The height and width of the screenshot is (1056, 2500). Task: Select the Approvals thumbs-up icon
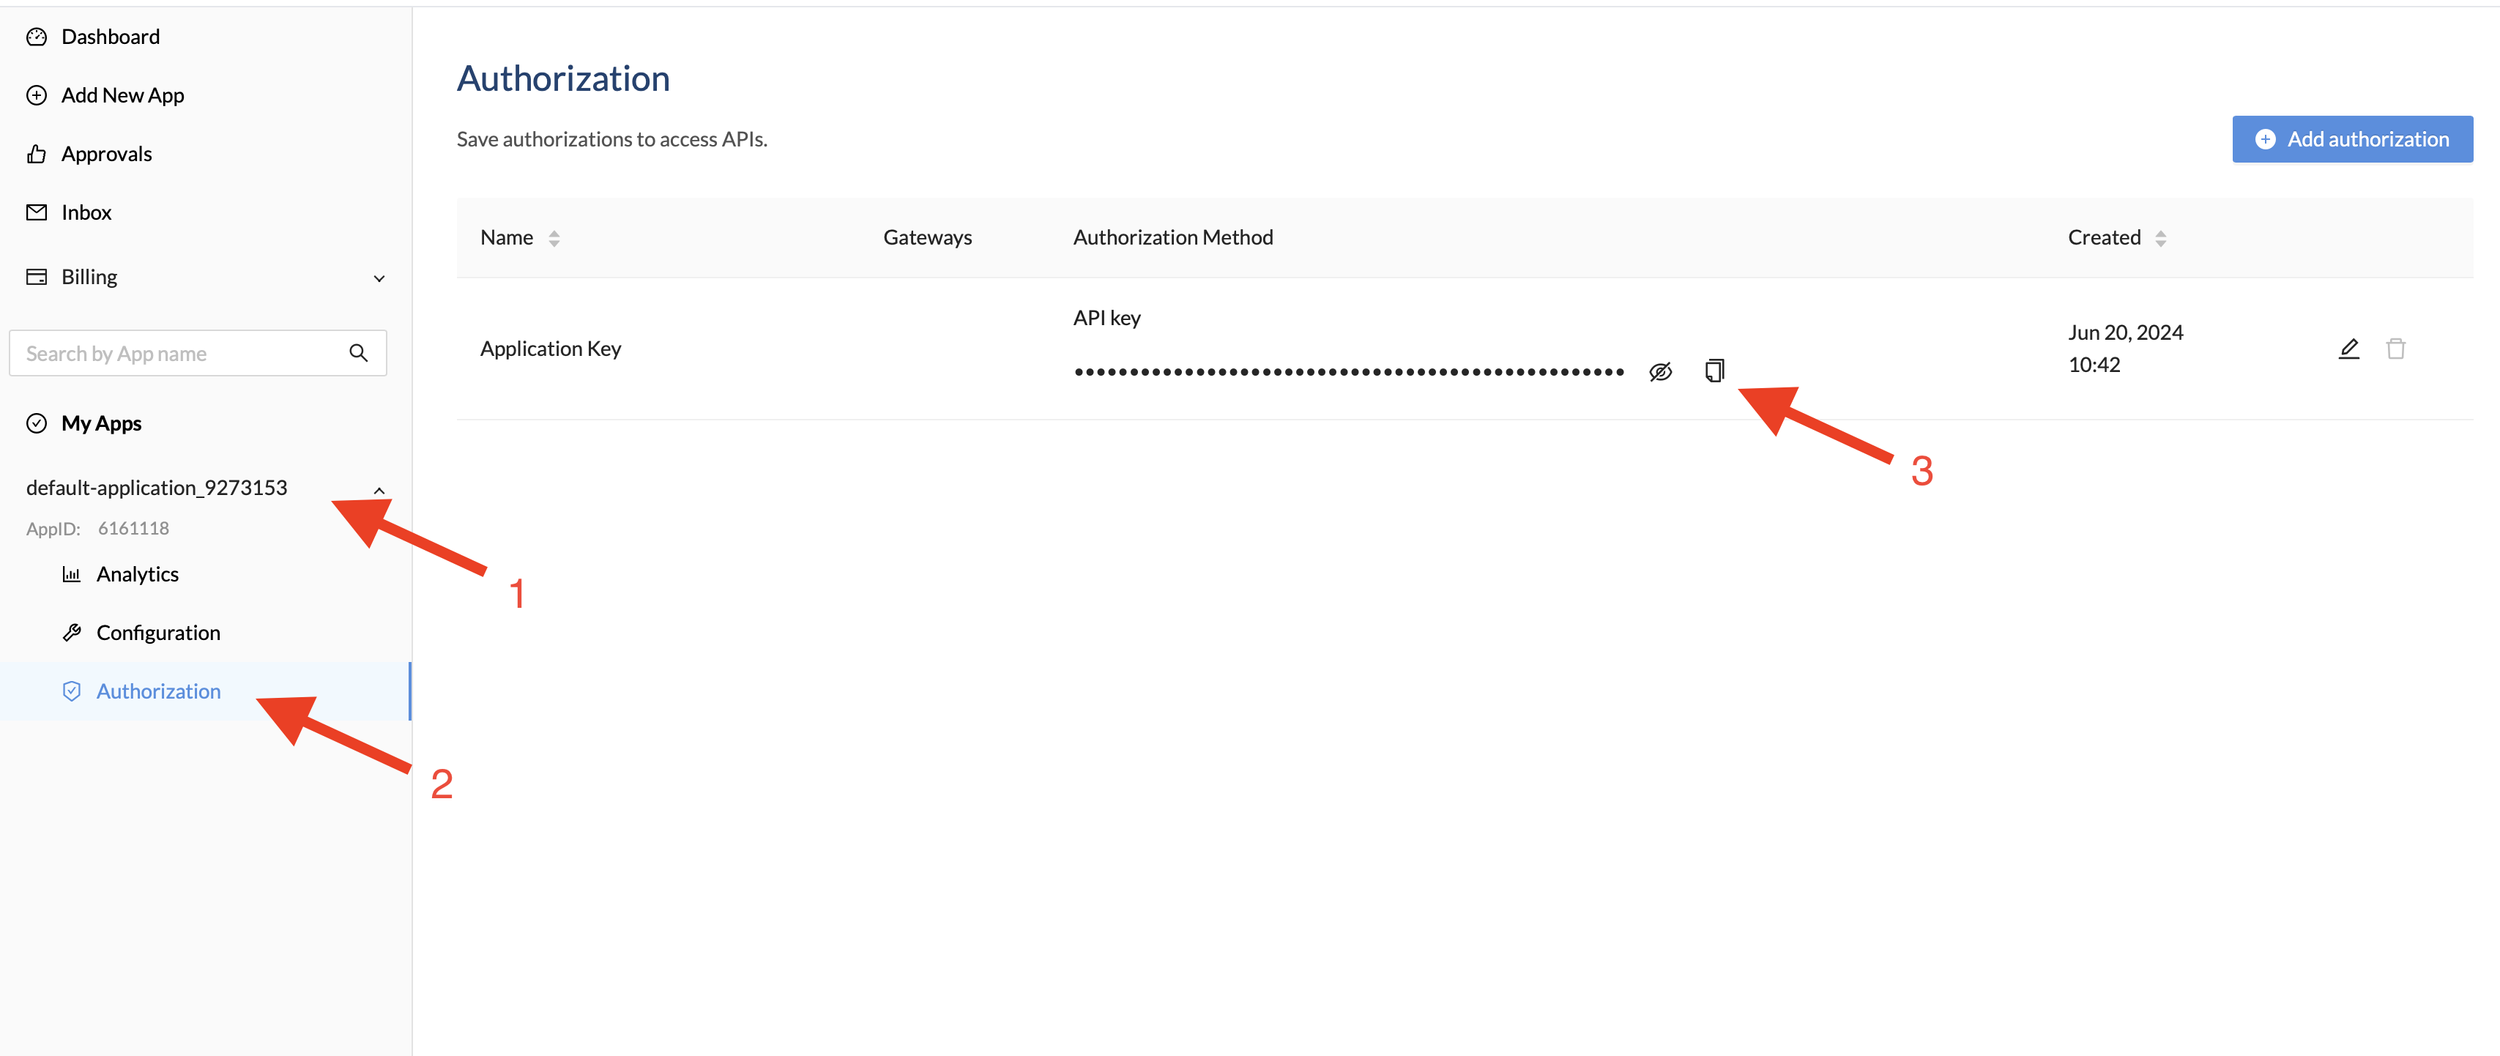36,153
